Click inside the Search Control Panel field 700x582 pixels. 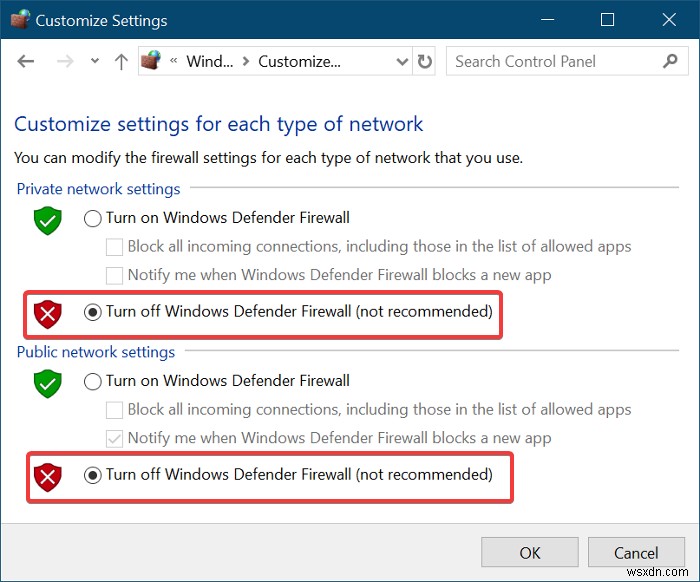pyautogui.click(x=552, y=62)
